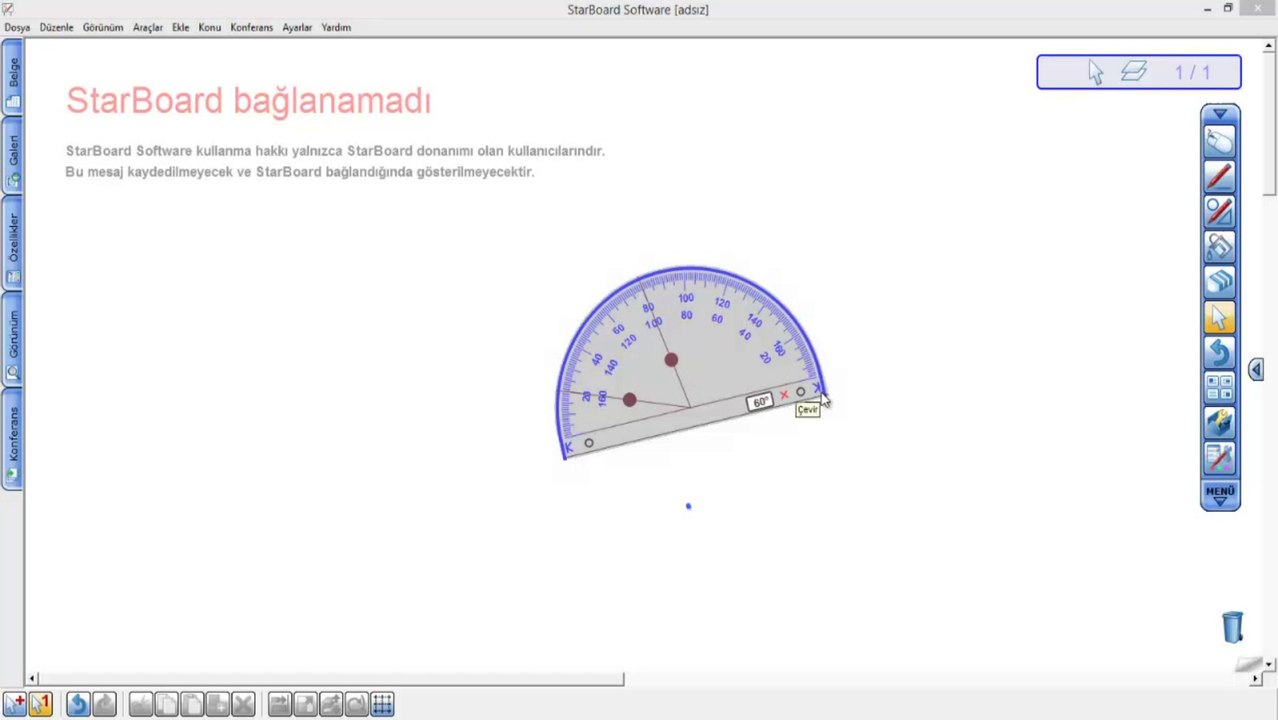Open the Yardım menu

coord(336,27)
